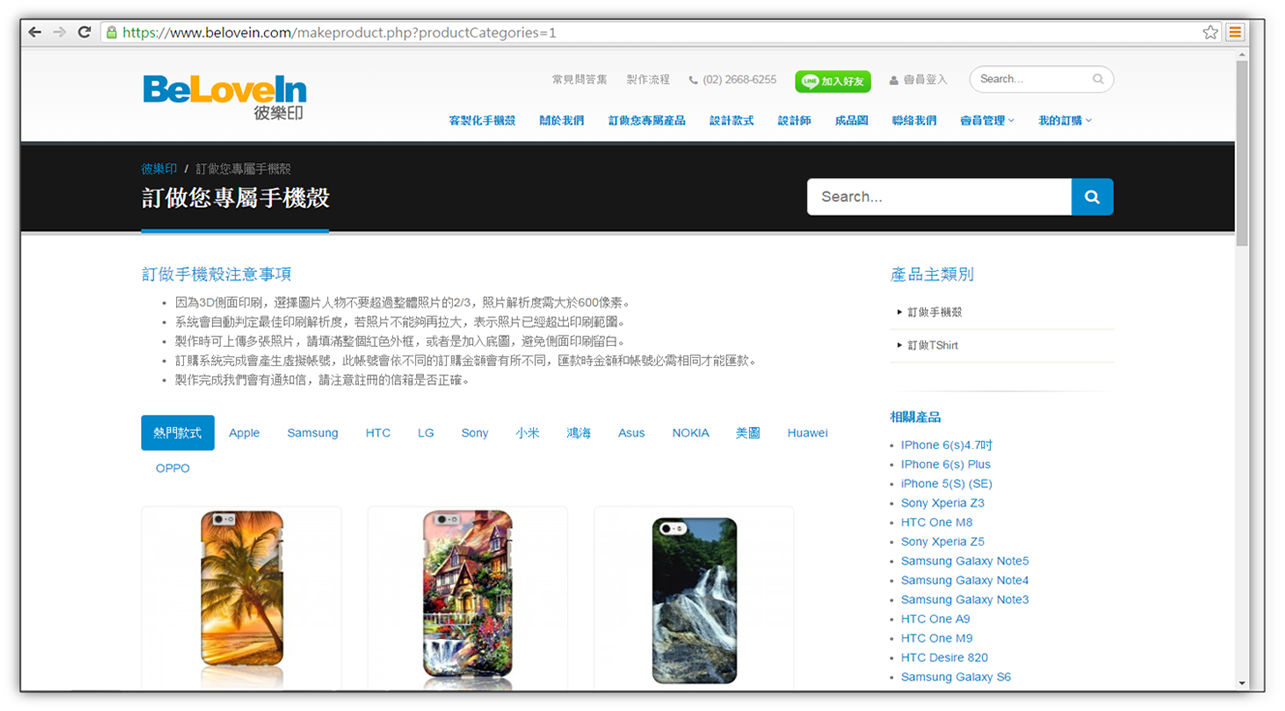Screen dimensions: 1285x711
Task: Click the BeLoveIn logo
Action: (x=225, y=97)
